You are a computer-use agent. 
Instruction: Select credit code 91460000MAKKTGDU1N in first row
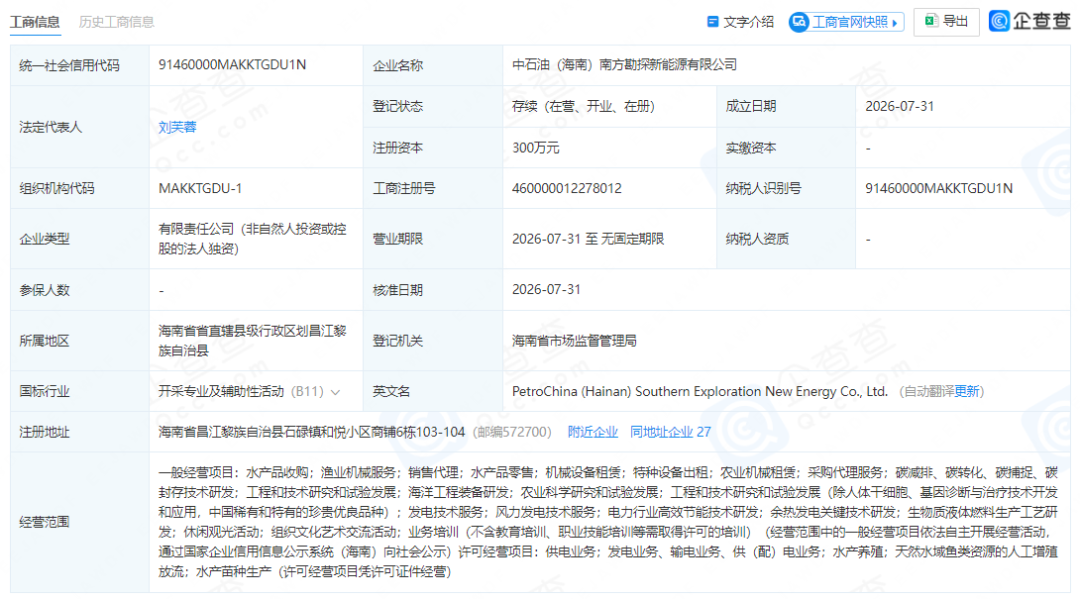pyautogui.click(x=232, y=65)
